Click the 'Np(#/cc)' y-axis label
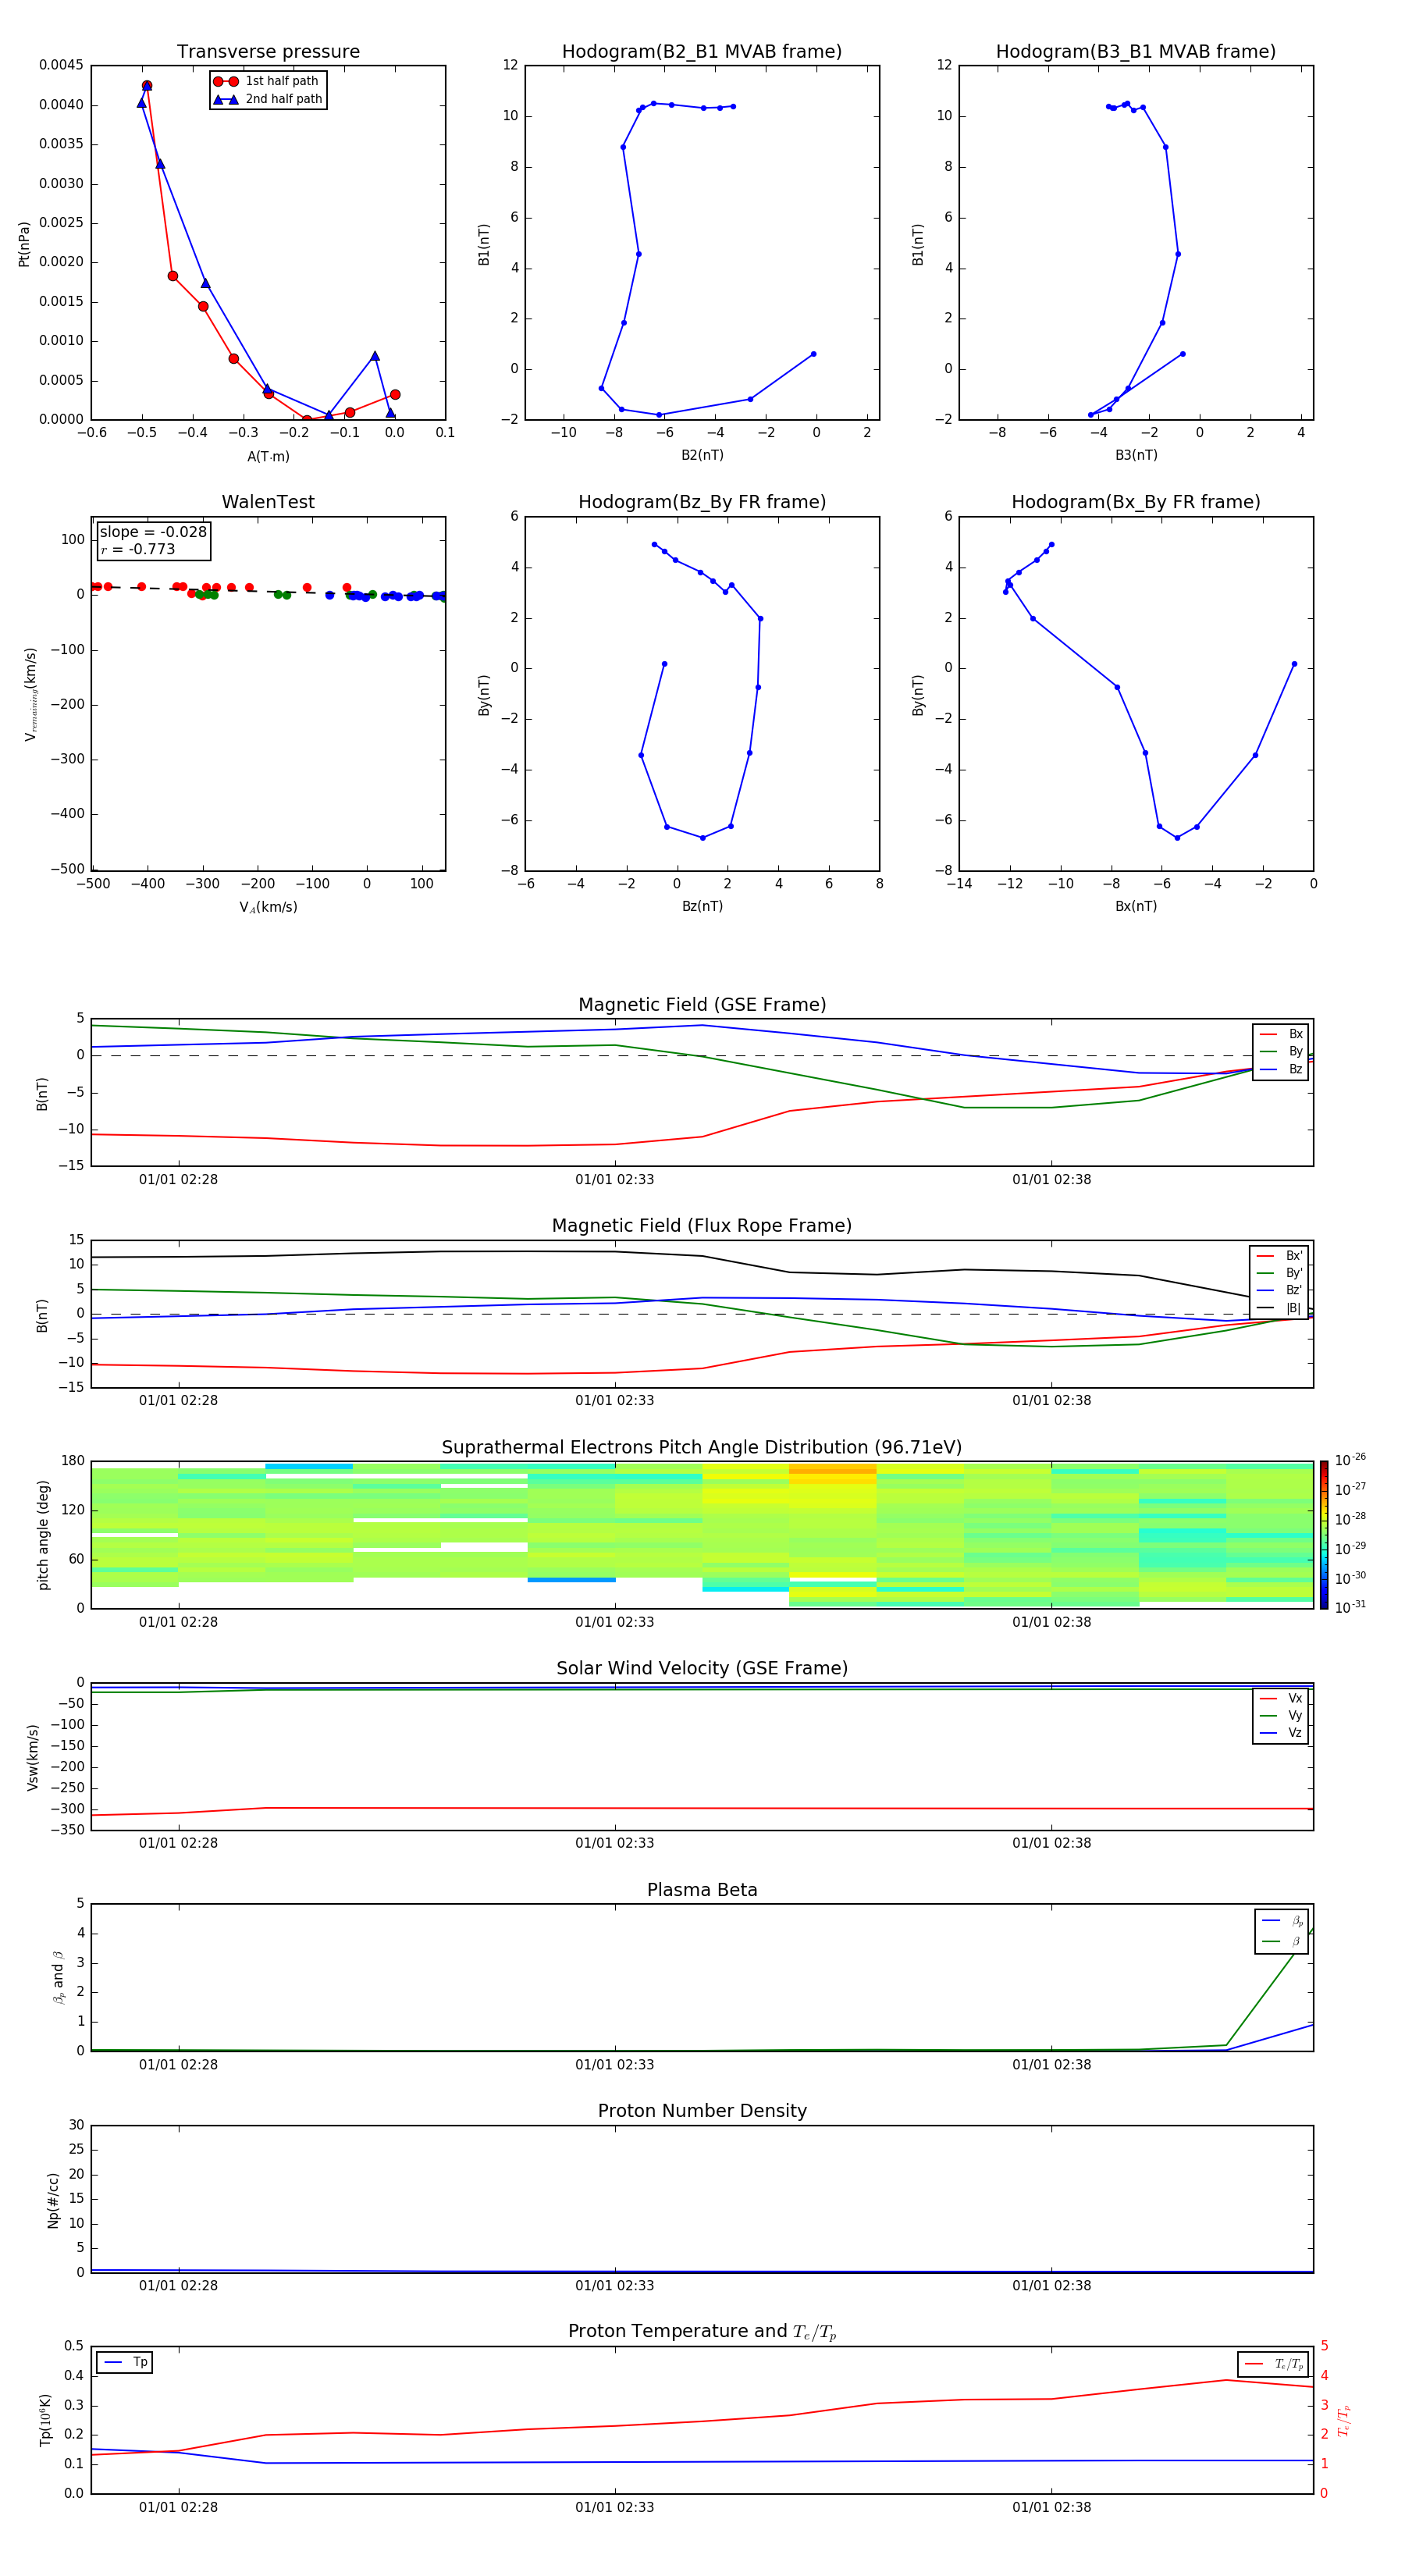1405x2576 pixels. 52,2200
